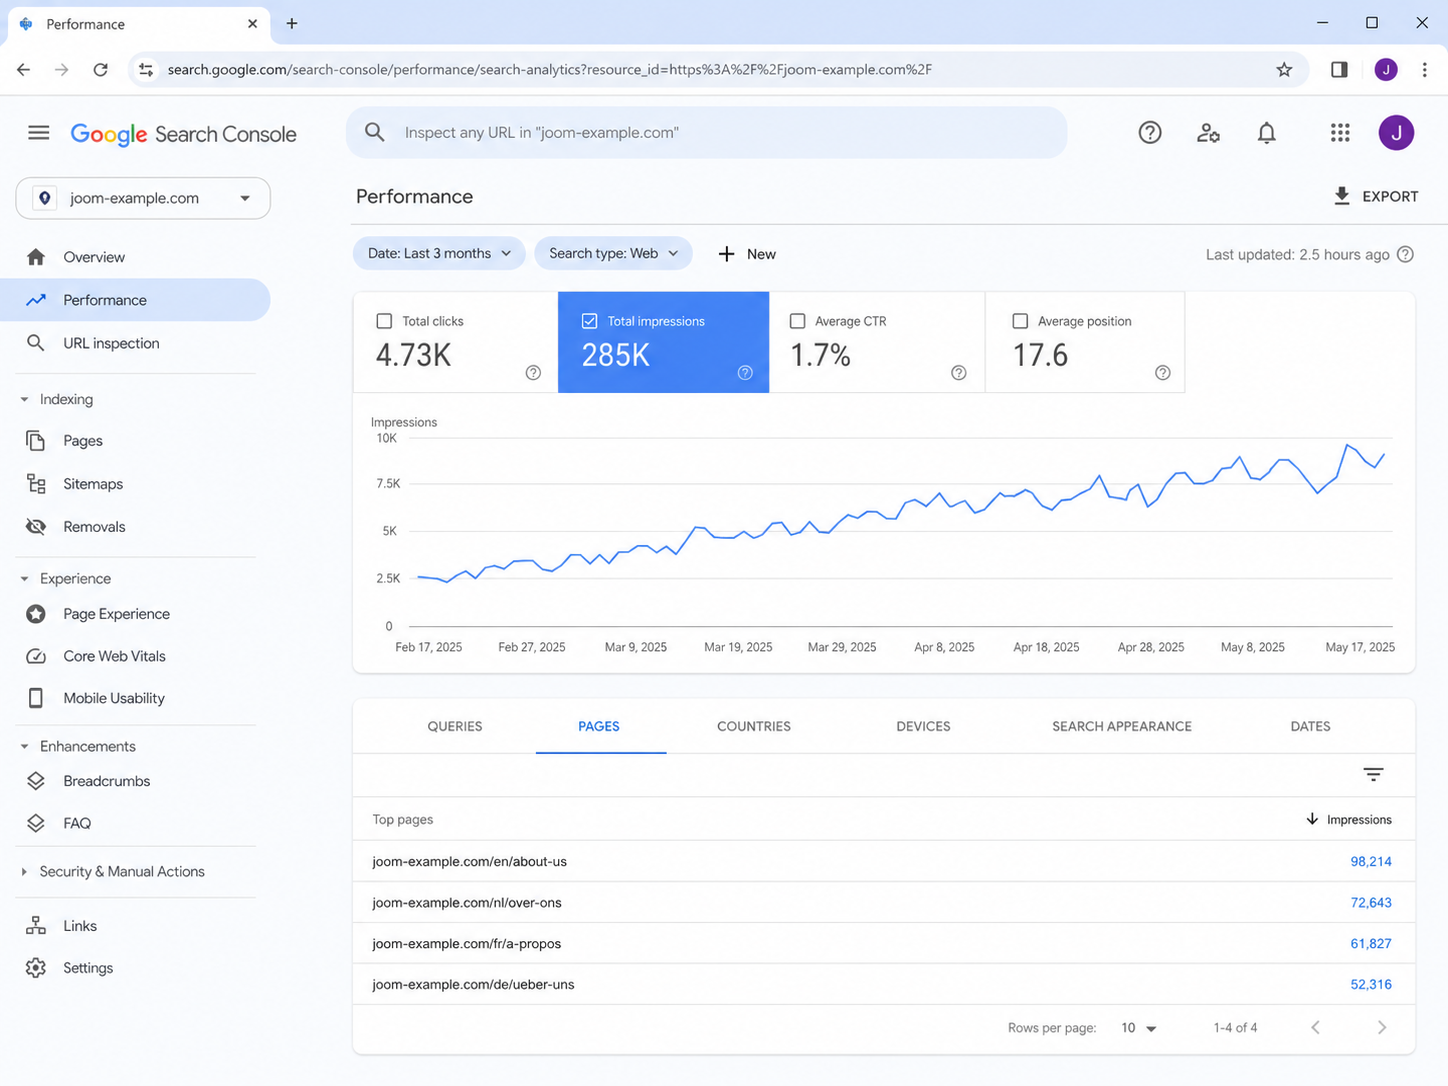
Task: Change the Rows per page dropdown
Action: click(1138, 1028)
